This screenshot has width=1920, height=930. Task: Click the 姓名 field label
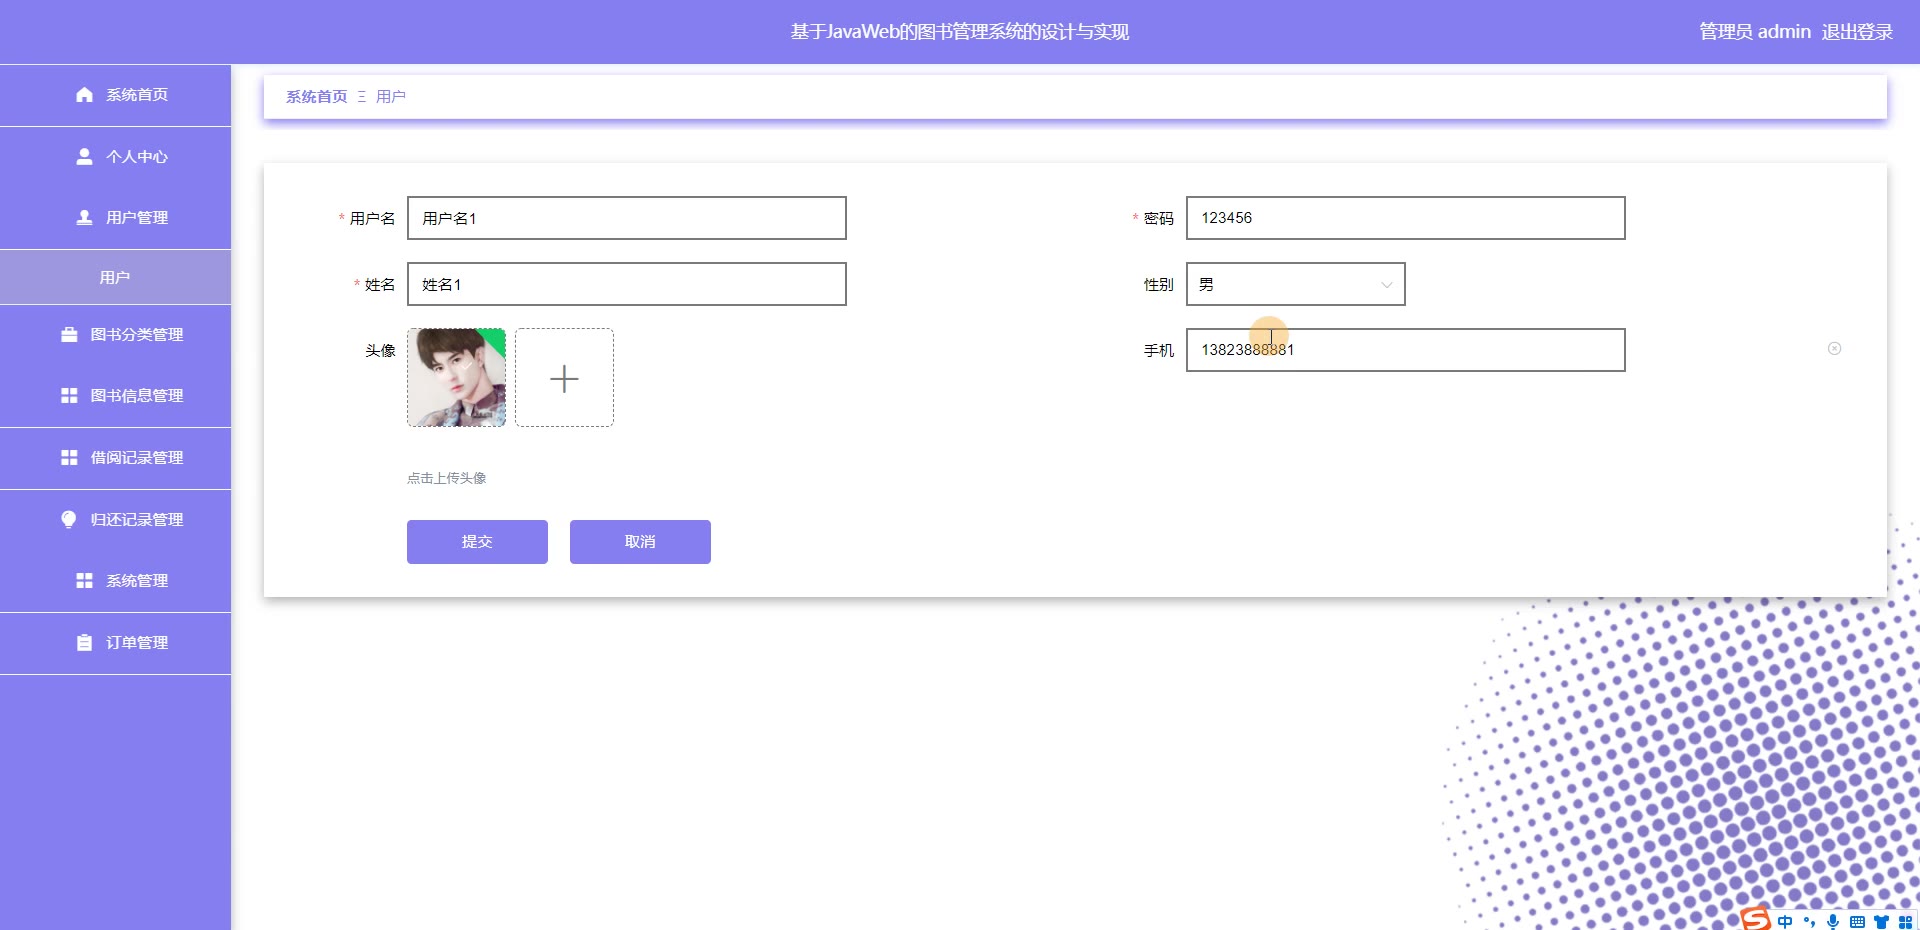[380, 285]
